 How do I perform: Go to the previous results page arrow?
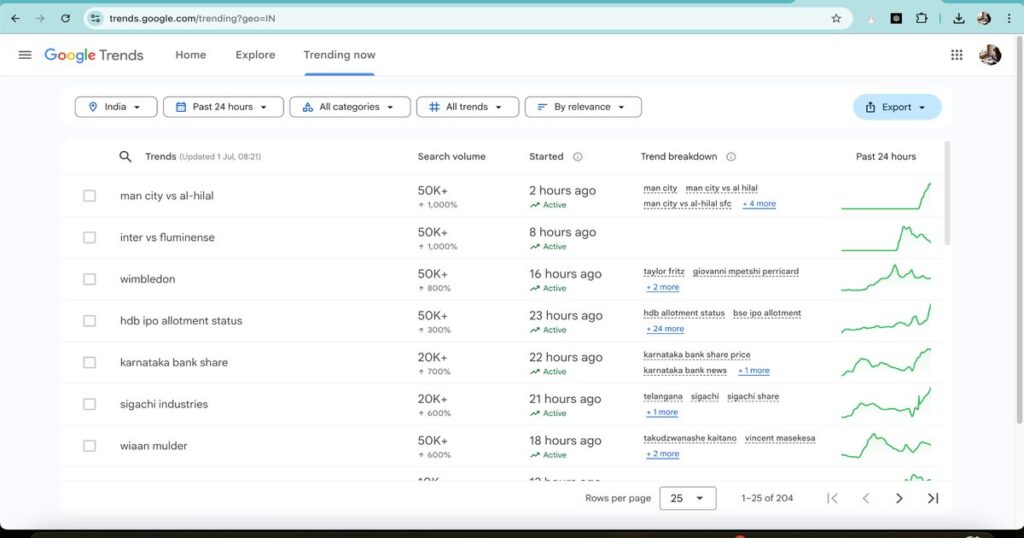(x=866, y=498)
